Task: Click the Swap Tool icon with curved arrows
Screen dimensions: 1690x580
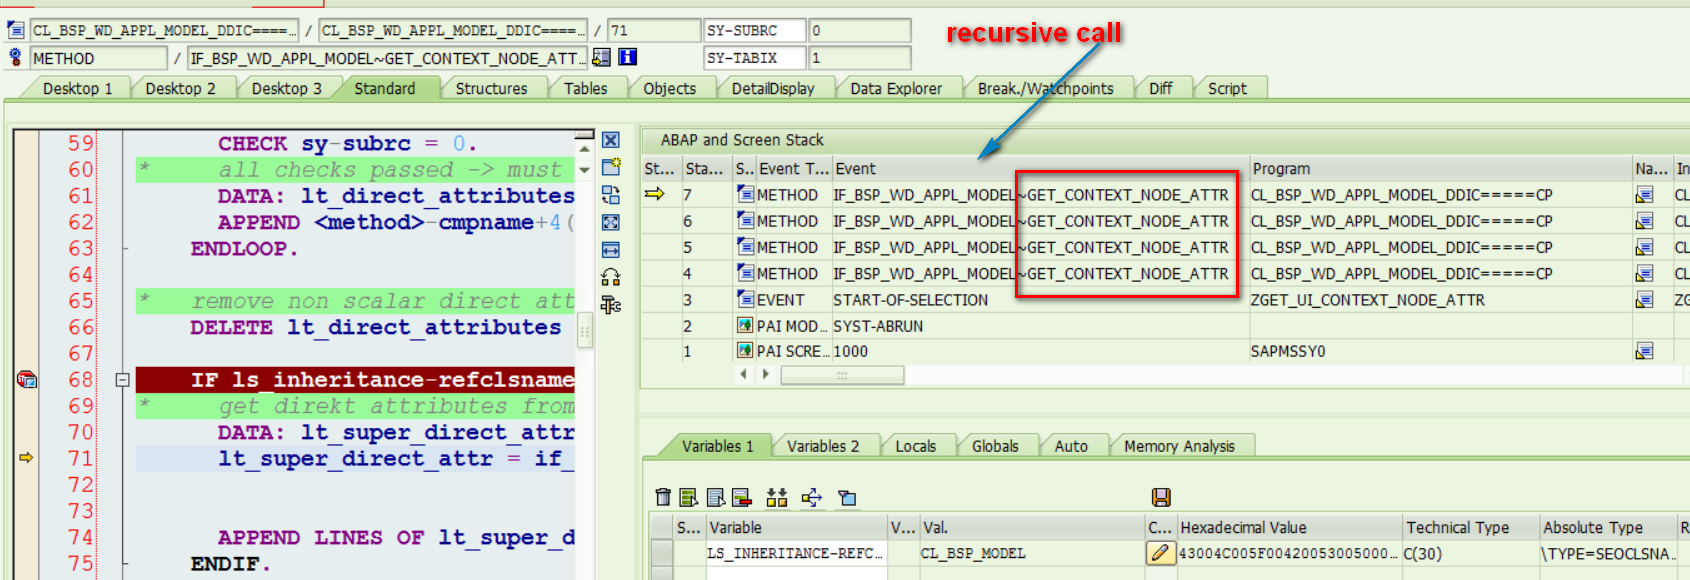Action: click(611, 277)
